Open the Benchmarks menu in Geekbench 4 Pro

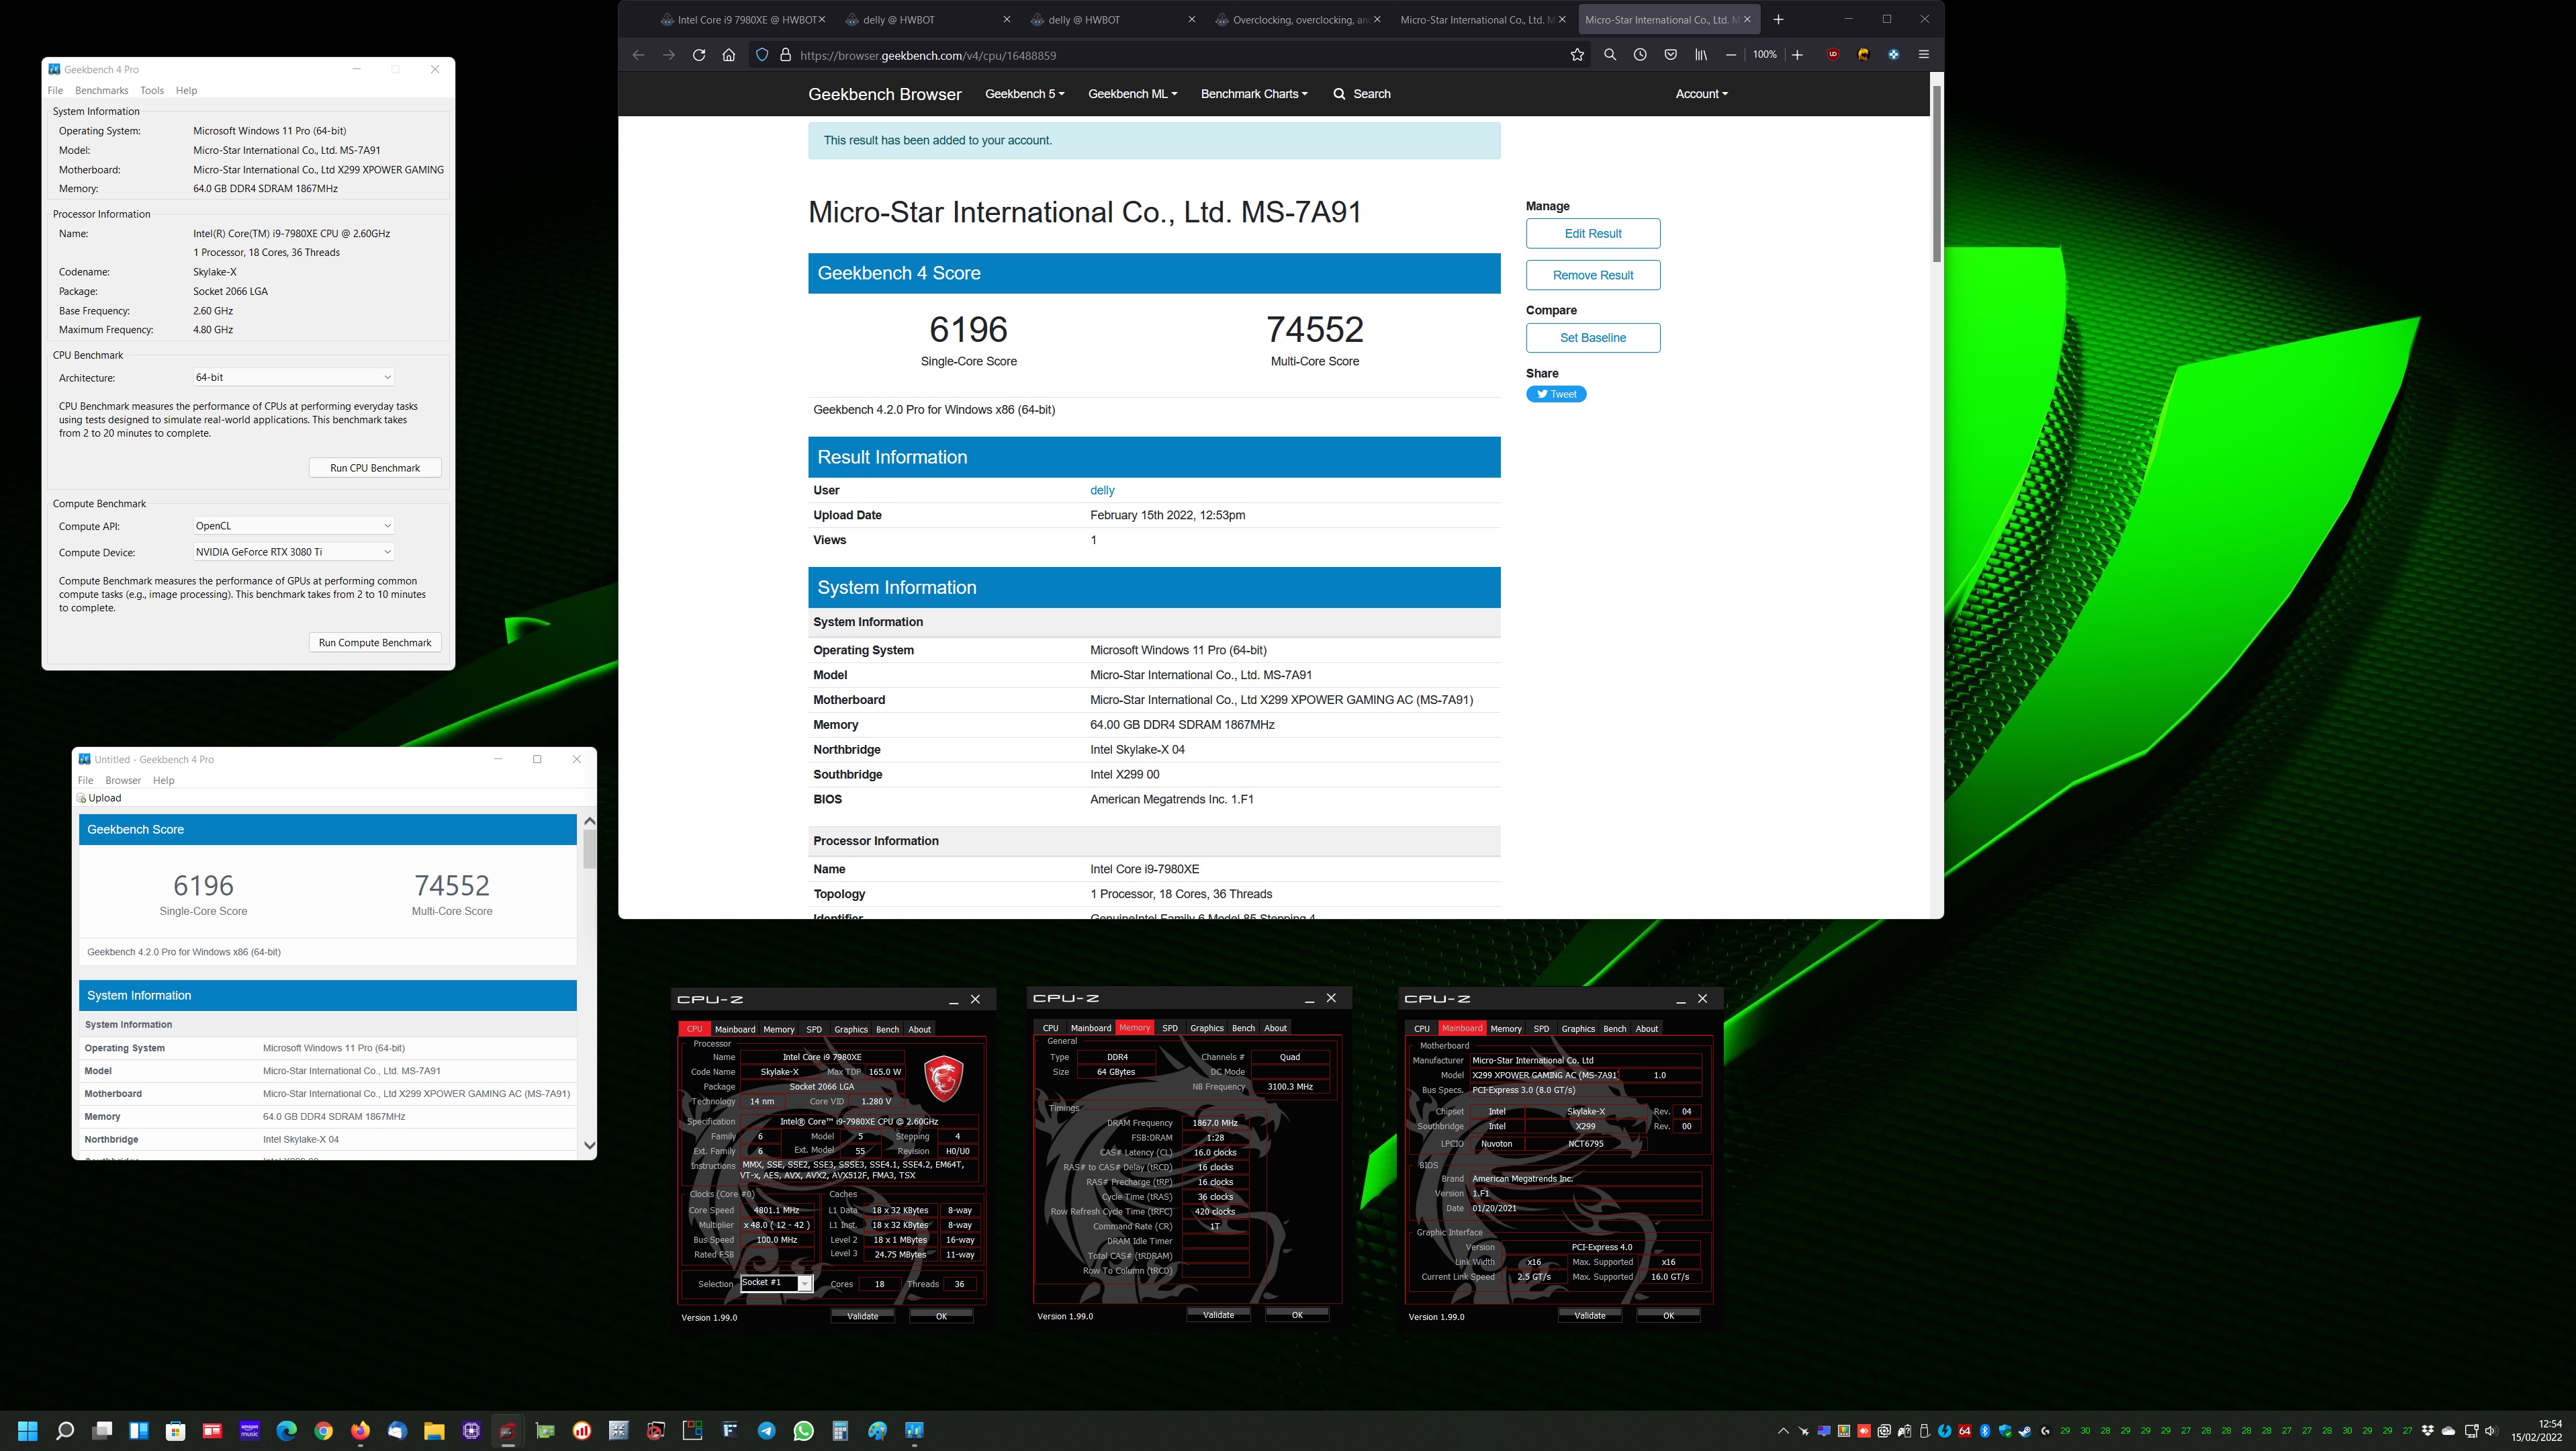point(101,90)
